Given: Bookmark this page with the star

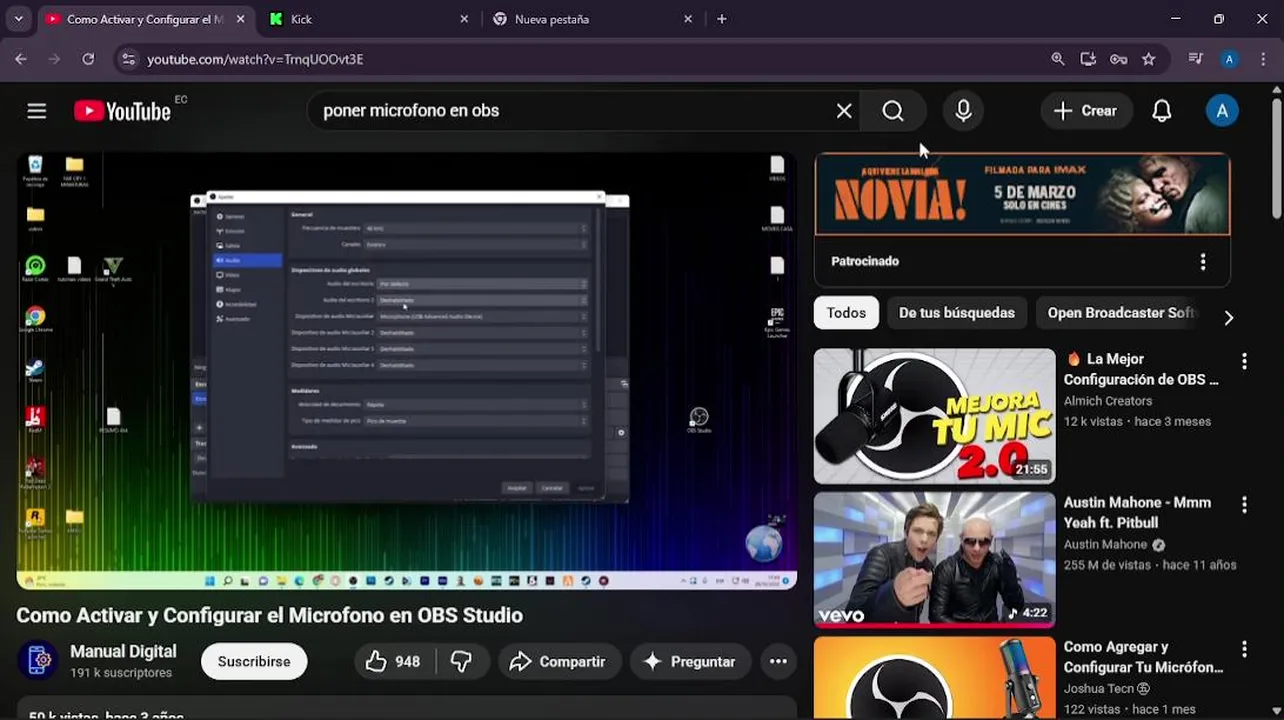Looking at the screenshot, I should 1148,59.
